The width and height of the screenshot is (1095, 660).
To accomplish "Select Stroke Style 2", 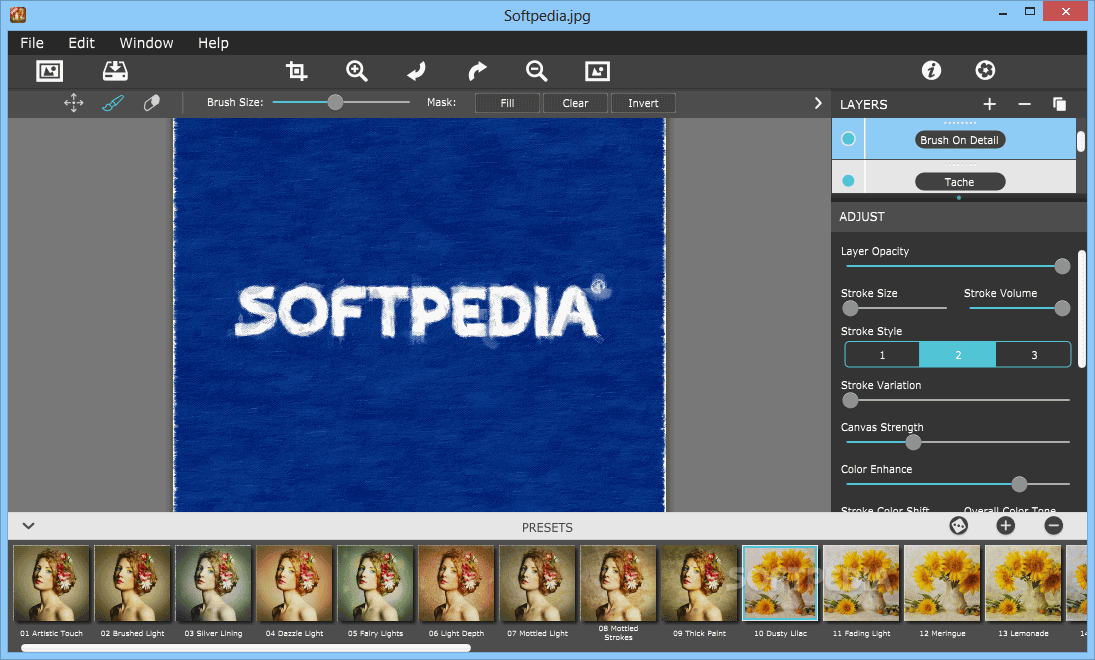I will (x=957, y=355).
